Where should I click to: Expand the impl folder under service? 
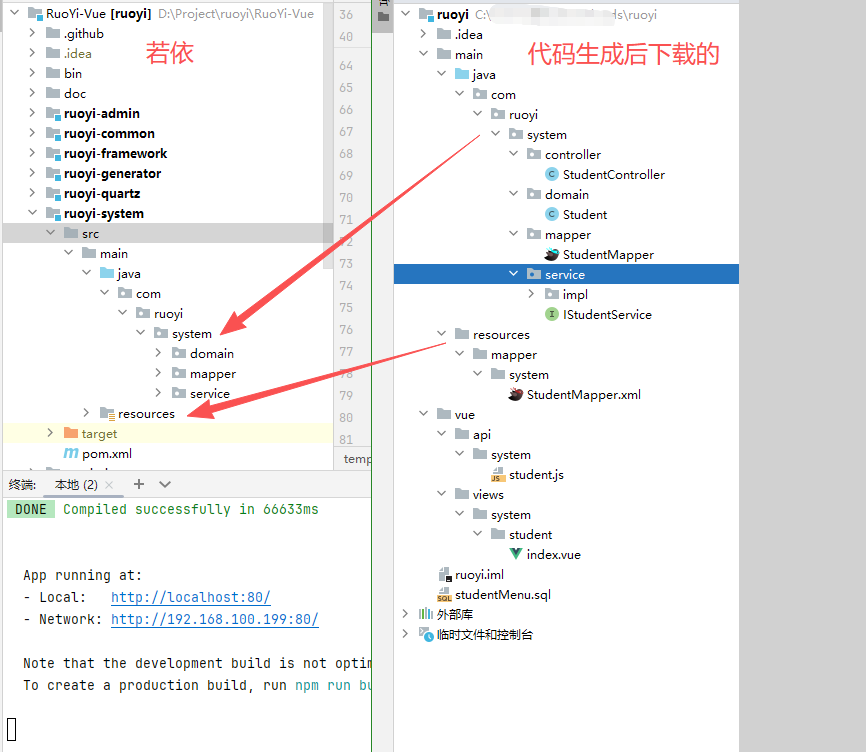[533, 294]
